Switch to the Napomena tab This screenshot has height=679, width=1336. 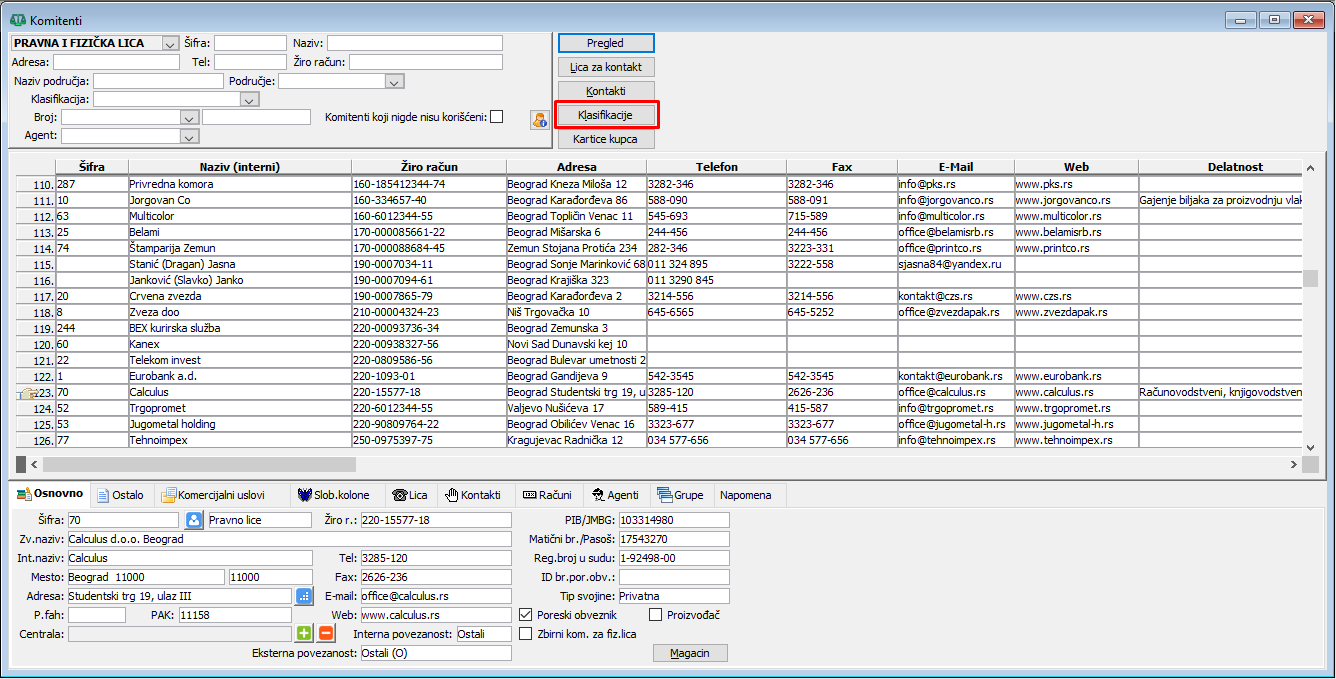pyautogui.click(x=745, y=495)
